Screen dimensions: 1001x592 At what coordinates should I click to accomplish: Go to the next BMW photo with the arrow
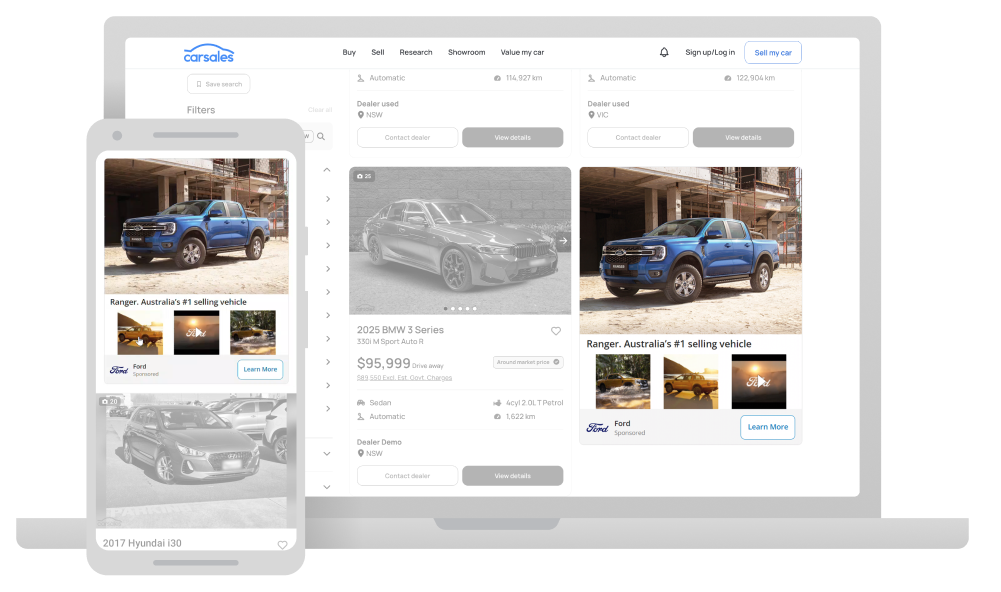[x=563, y=241]
